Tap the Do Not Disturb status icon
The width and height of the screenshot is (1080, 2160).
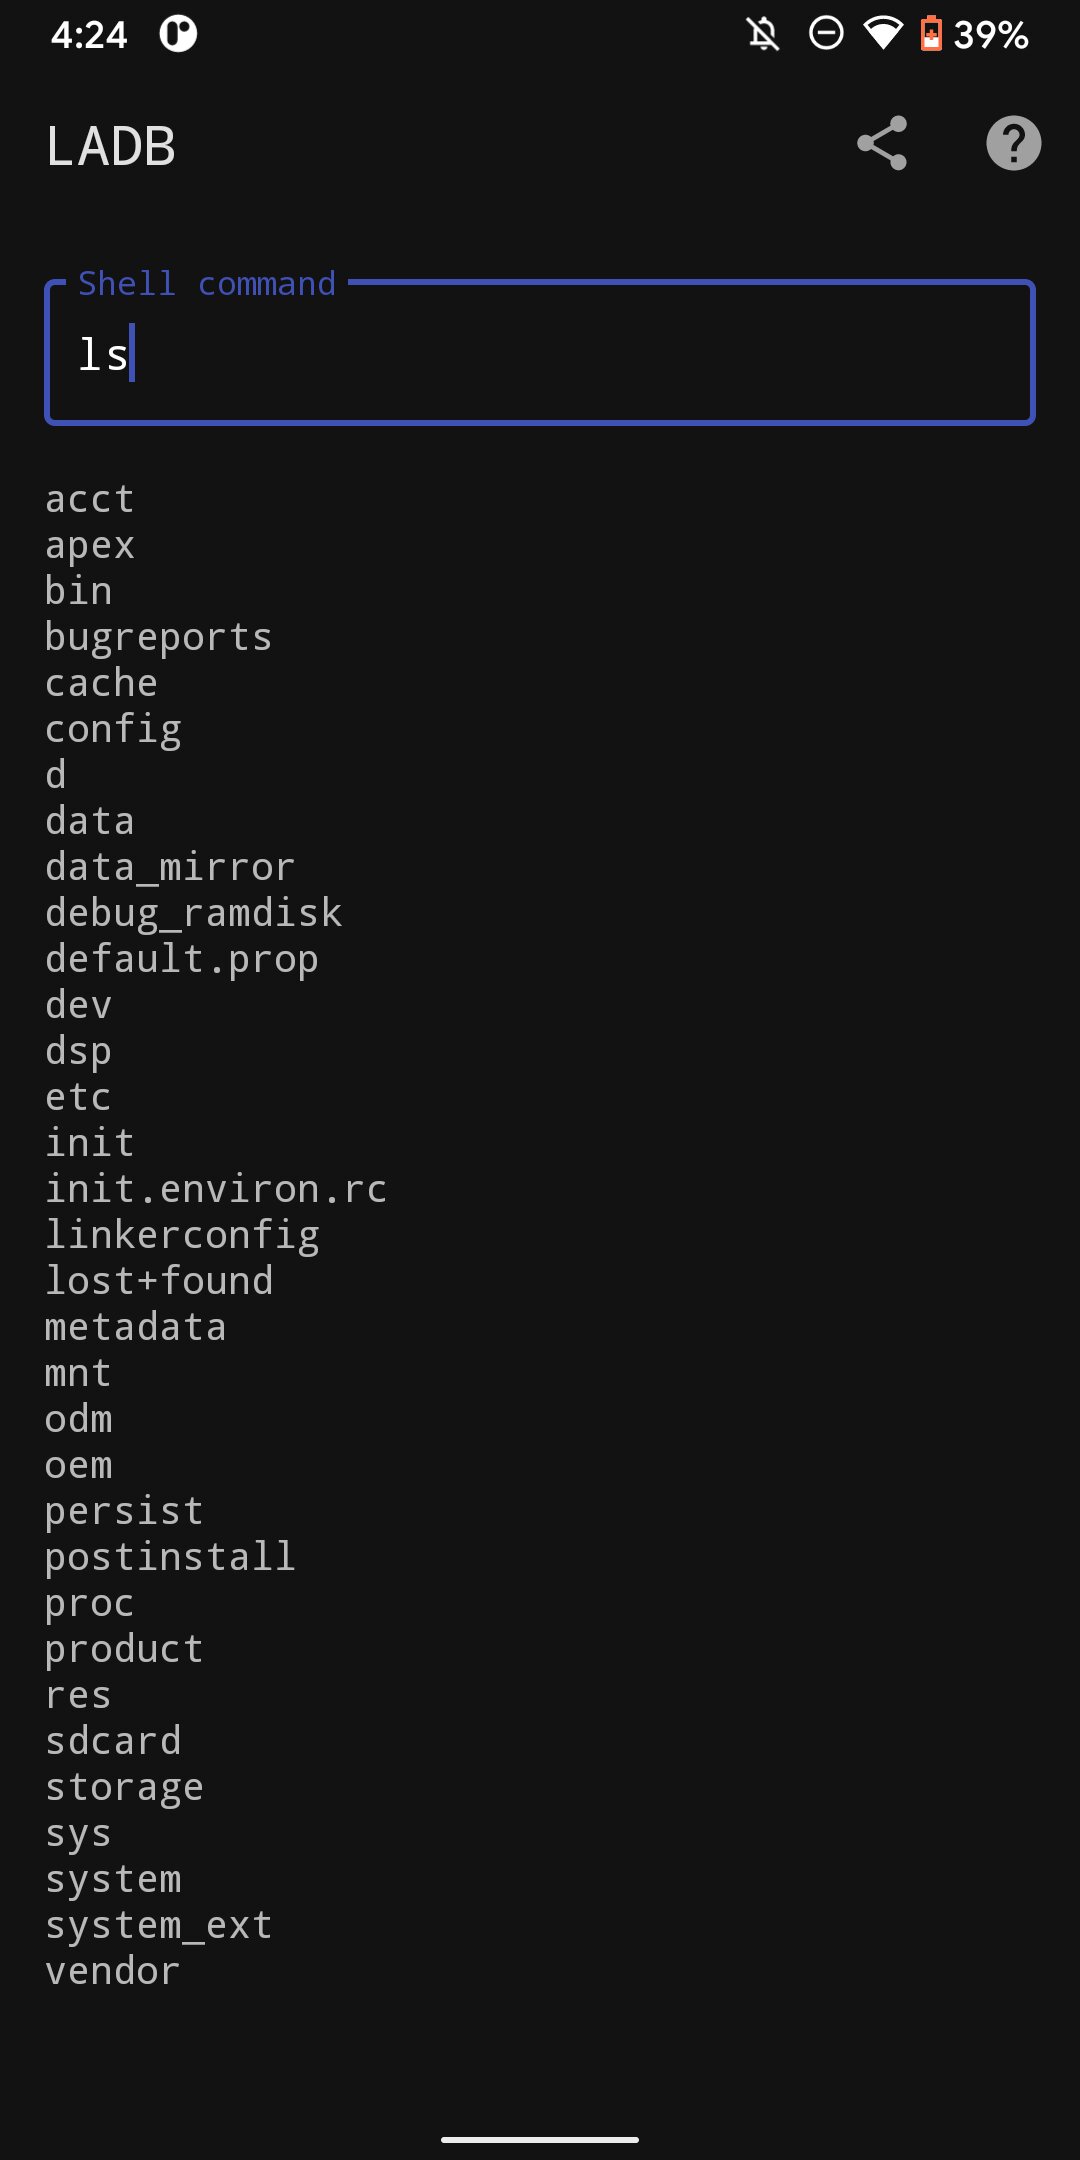[826, 34]
